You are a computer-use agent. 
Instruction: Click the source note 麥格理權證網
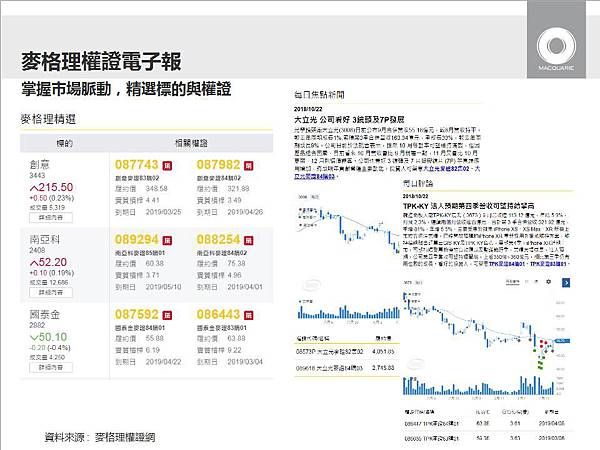(125, 437)
